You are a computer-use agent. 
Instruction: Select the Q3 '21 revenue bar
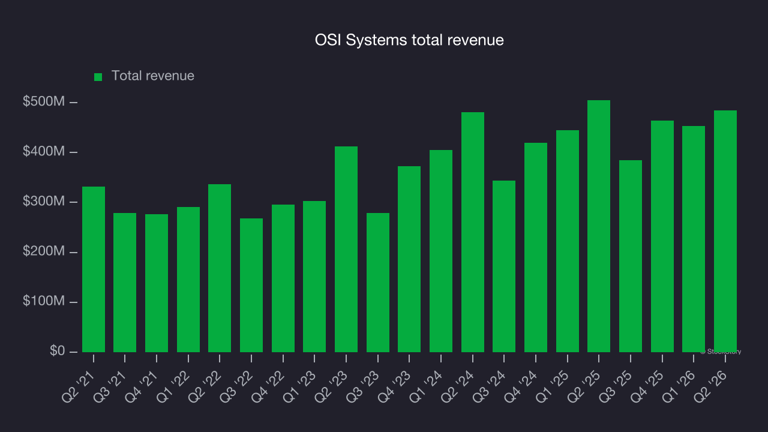point(125,283)
